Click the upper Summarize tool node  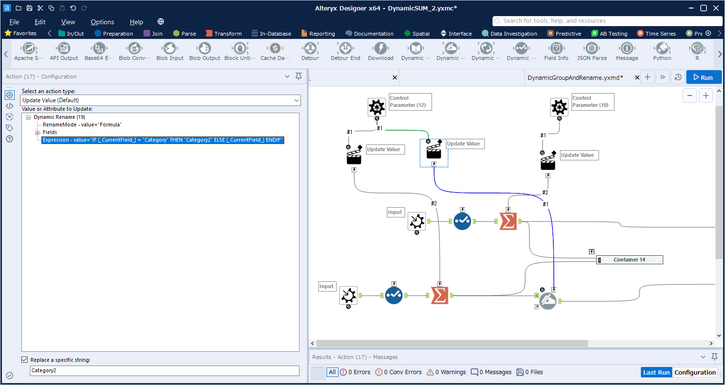pyautogui.click(x=508, y=222)
